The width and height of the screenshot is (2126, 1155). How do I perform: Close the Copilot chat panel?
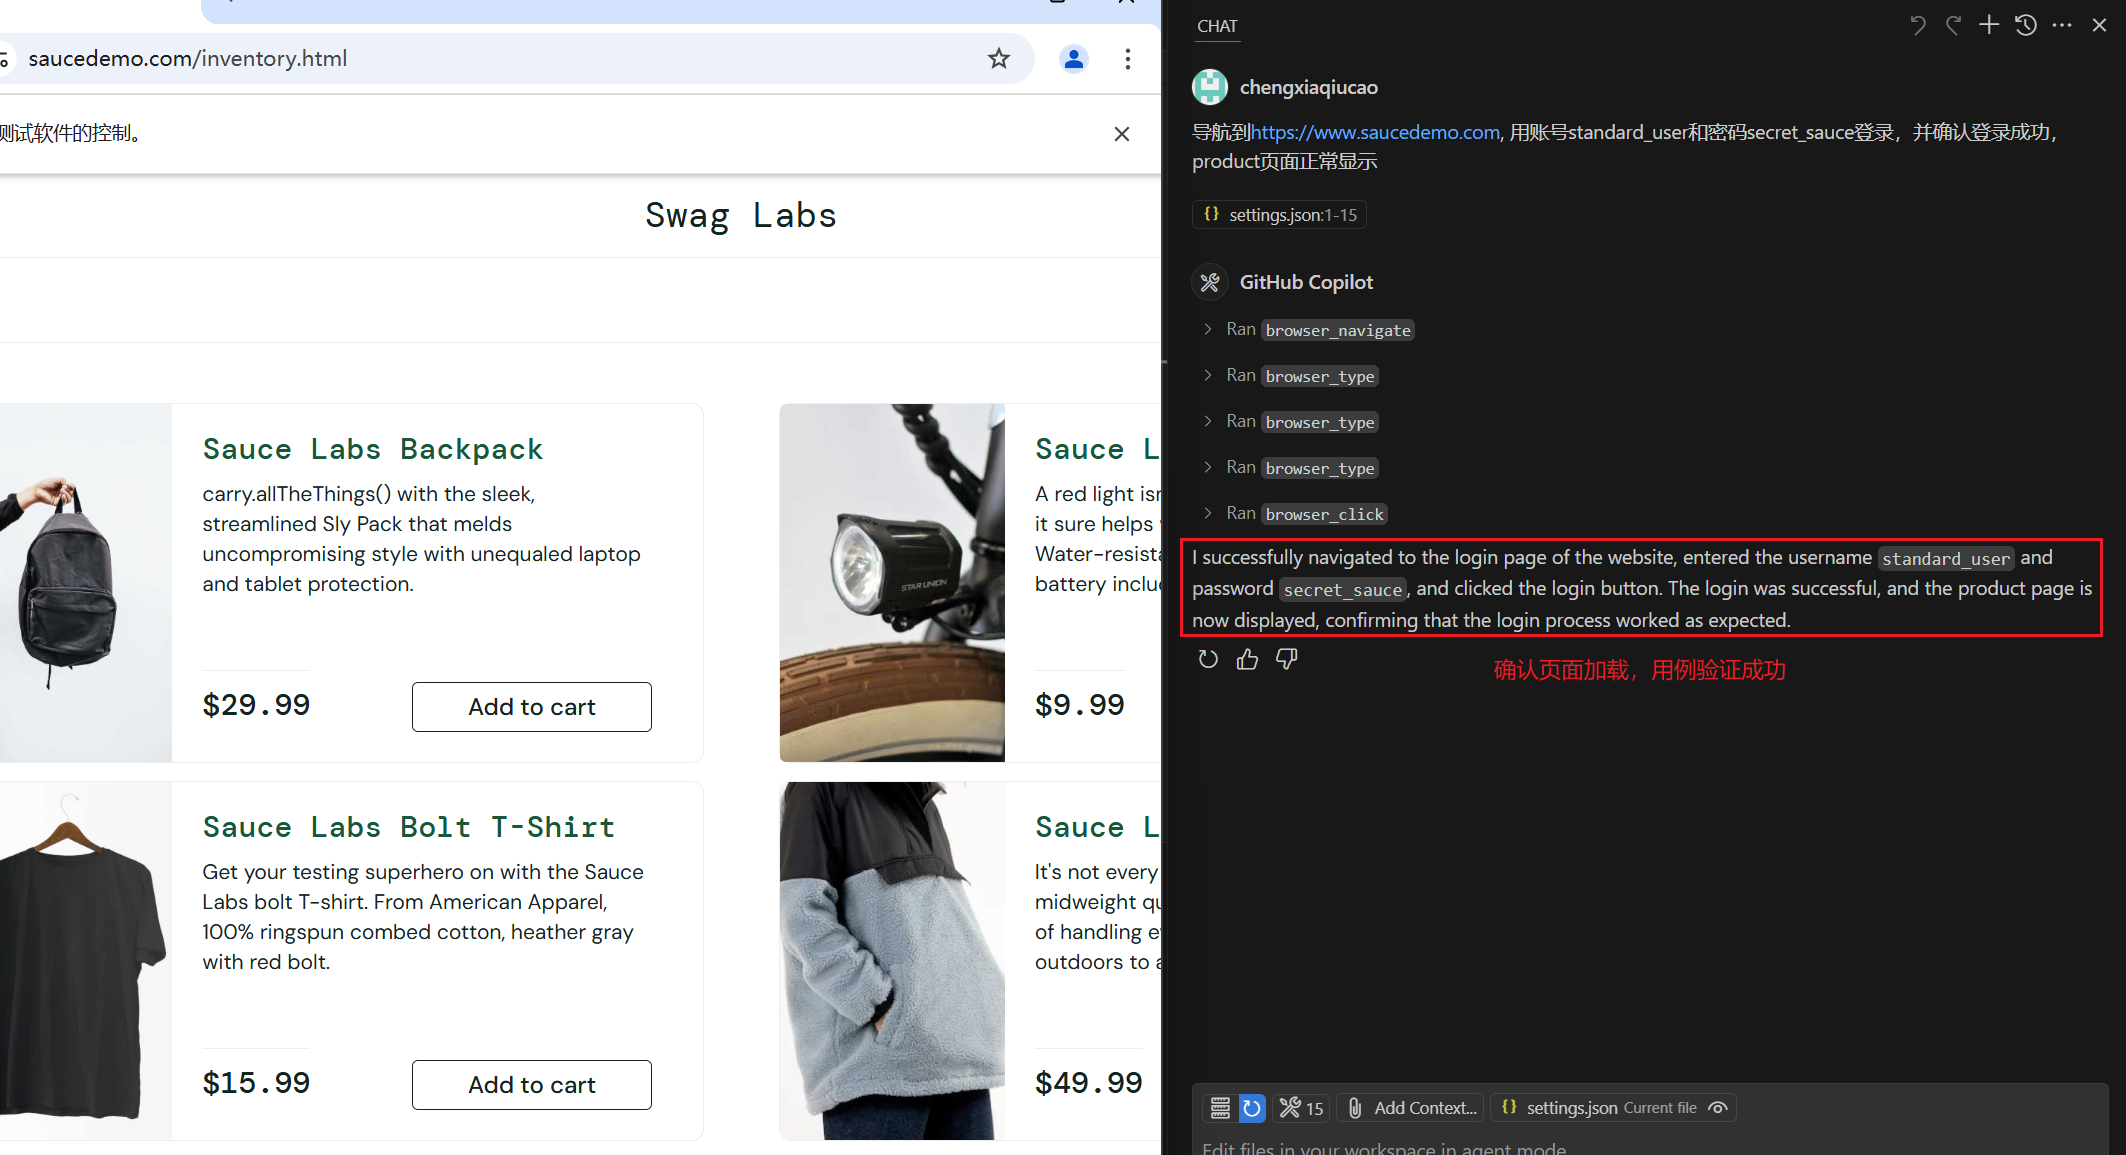[x=2099, y=25]
